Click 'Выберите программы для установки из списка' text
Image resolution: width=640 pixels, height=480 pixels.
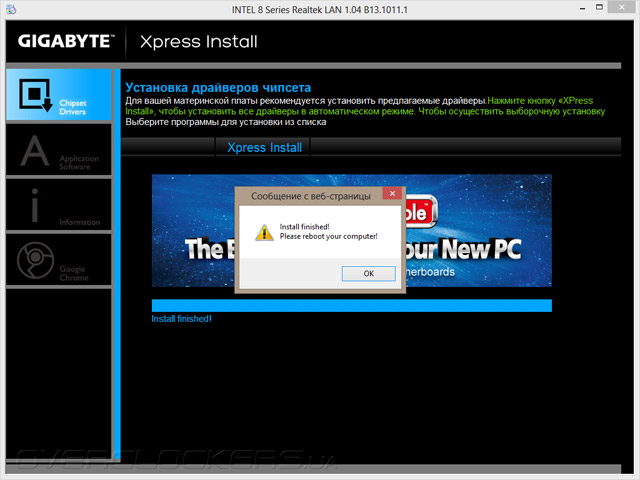pyautogui.click(x=226, y=122)
